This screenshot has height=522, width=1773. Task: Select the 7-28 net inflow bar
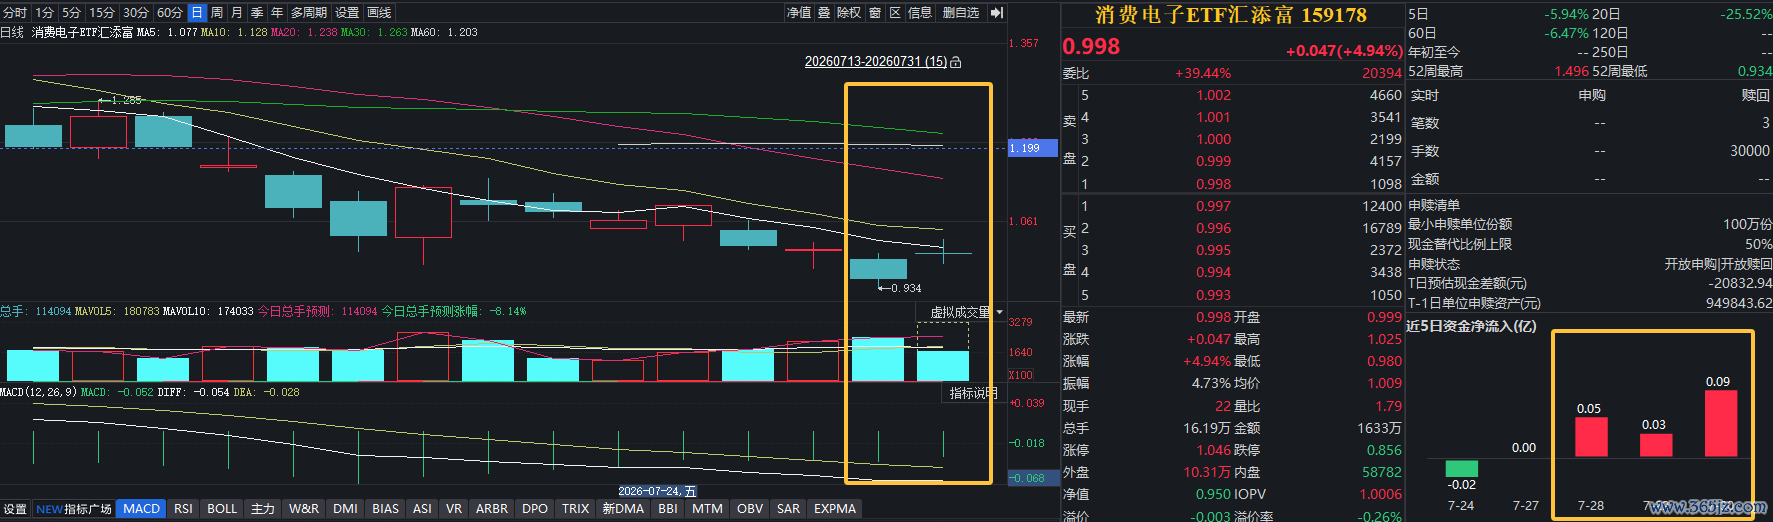pyautogui.click(x=1591, y=437)
